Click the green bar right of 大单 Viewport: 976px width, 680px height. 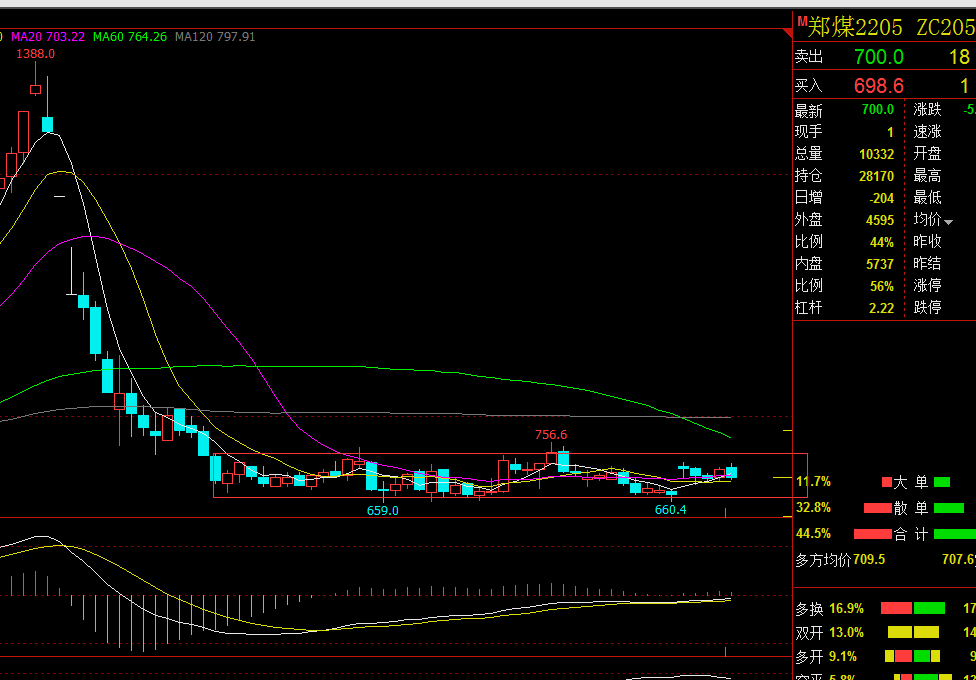click(x=942, y=482)
